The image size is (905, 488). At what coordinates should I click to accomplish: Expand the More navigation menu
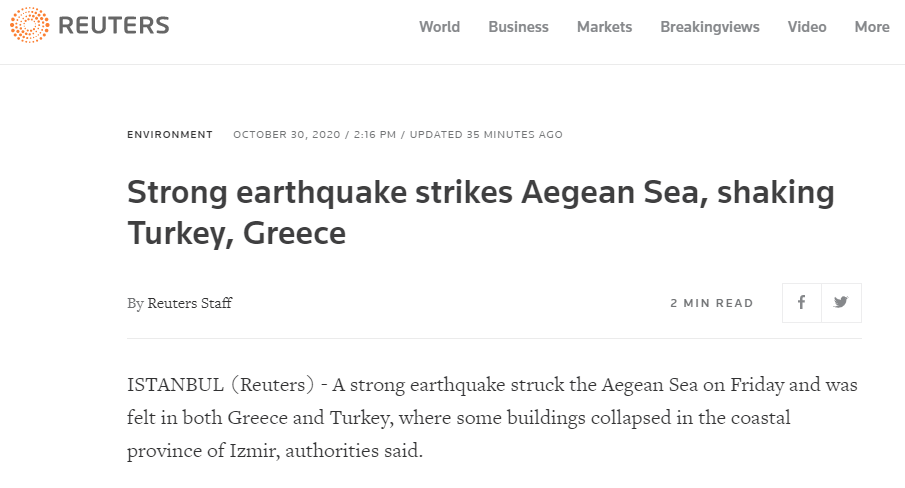point(872,27)
